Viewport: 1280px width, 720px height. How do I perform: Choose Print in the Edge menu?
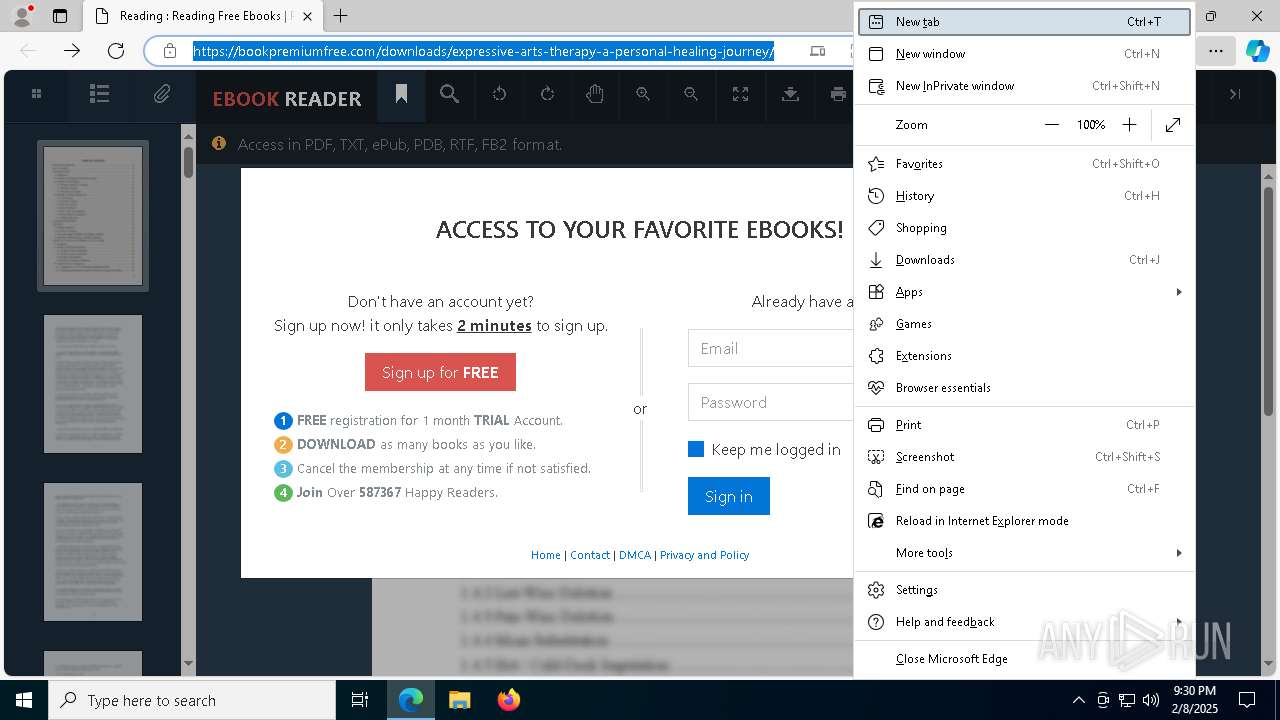tap(1025, 425)
